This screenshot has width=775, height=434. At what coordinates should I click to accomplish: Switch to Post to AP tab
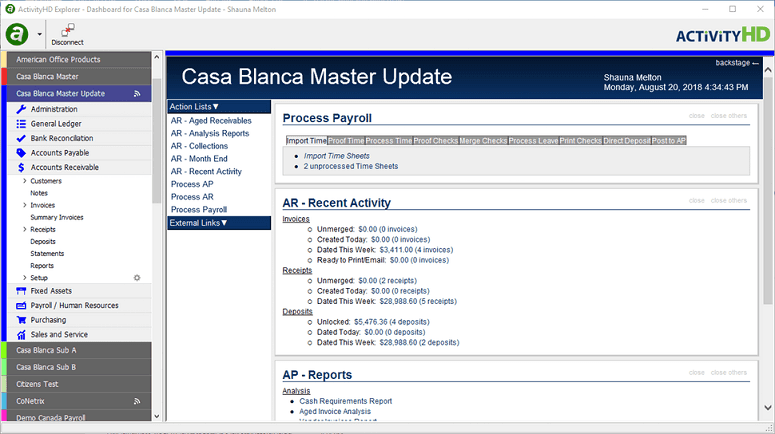669,141
